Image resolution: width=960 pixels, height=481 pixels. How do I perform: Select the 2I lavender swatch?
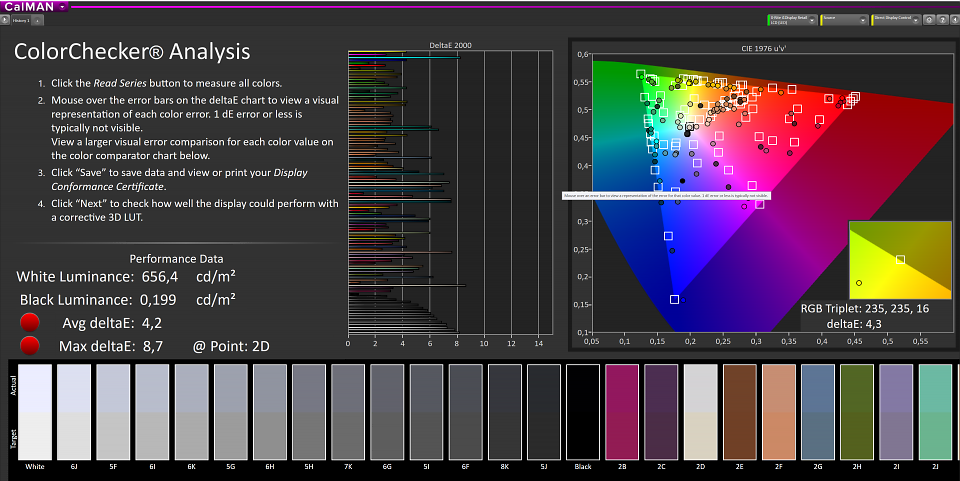coord(896,412)
